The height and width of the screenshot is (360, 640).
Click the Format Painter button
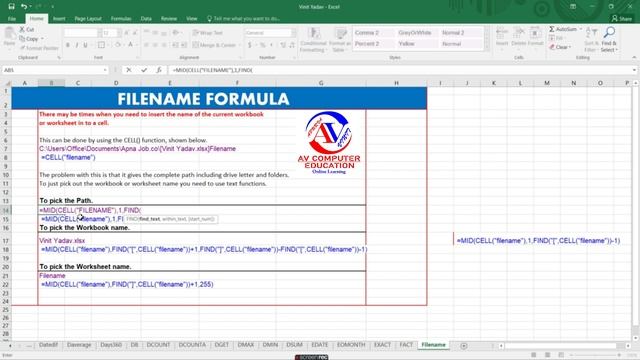pos(40,48)
